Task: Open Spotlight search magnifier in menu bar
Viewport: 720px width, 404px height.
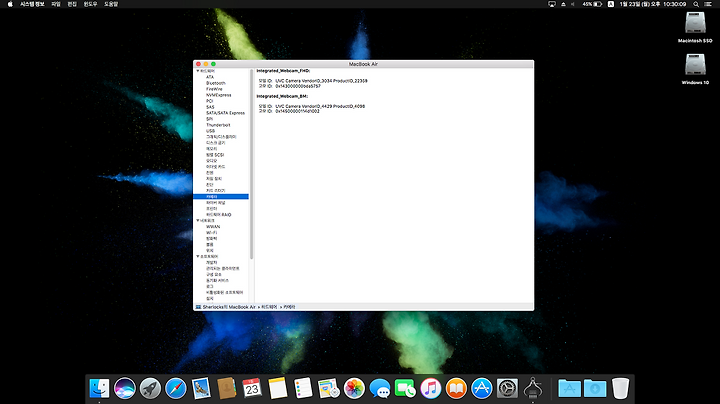Action: 696,4
